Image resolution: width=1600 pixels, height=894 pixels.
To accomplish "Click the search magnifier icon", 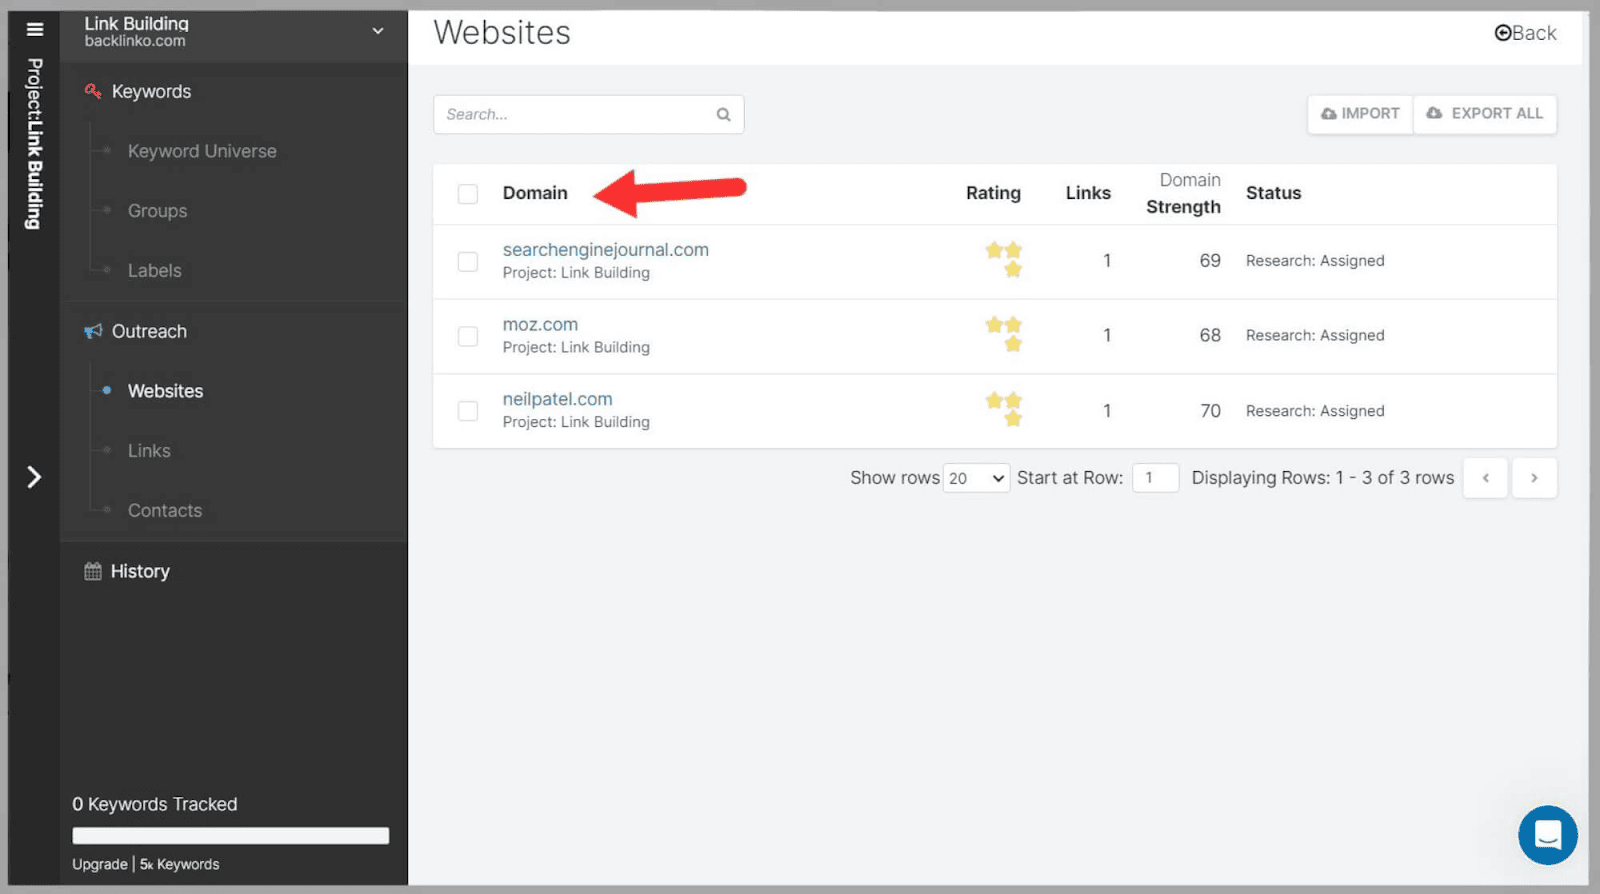I will point(723,115).
